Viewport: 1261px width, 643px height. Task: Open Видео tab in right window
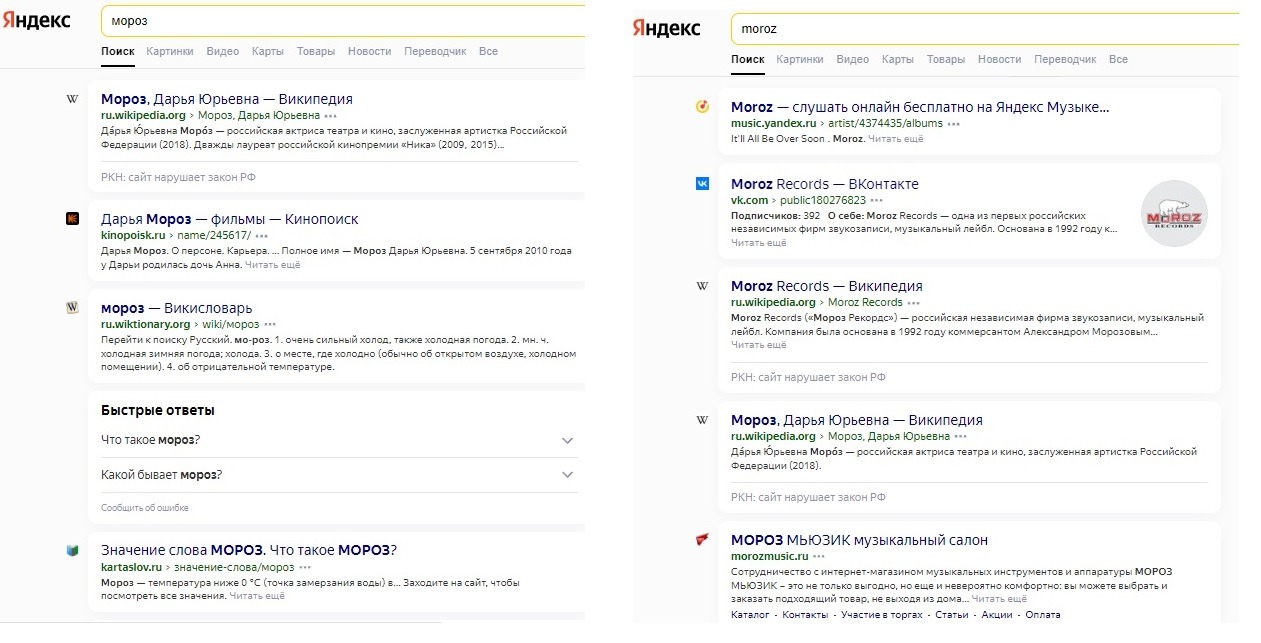point(853,59)
